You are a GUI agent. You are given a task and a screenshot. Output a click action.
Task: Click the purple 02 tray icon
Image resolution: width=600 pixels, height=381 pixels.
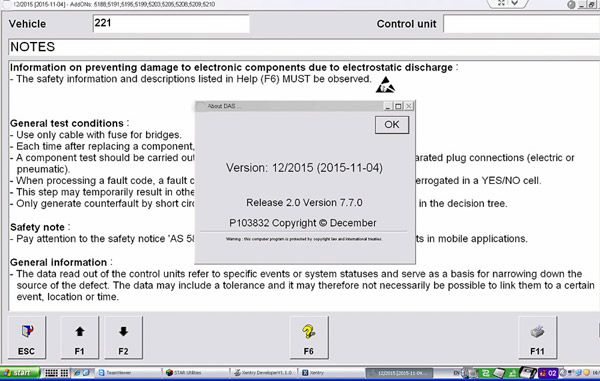(x=548, y=373)
